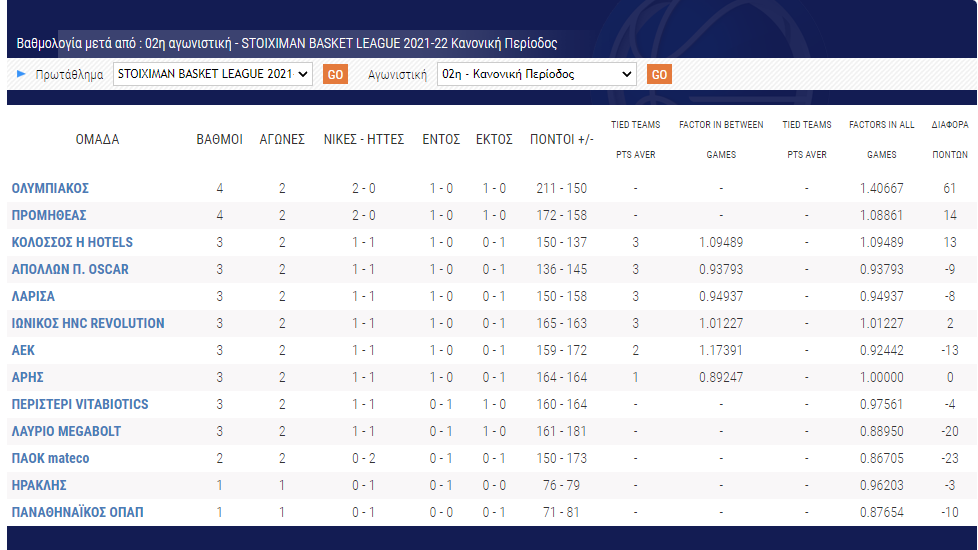
Task: Select ΠΑΟΚ mateco team link
Action: click(x=50, y=458)
